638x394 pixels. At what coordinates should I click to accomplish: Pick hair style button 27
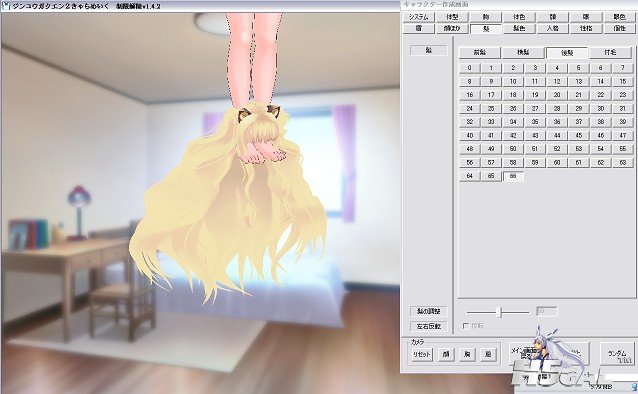point(535,109)
